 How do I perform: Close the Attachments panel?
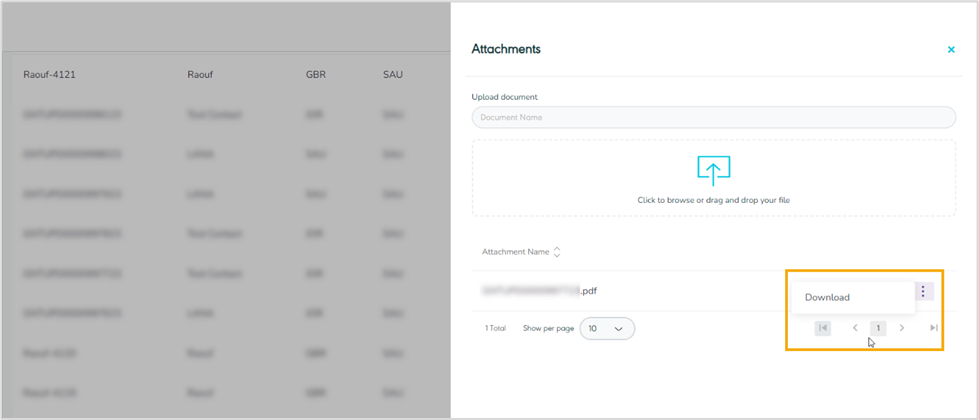pos(951,49)
